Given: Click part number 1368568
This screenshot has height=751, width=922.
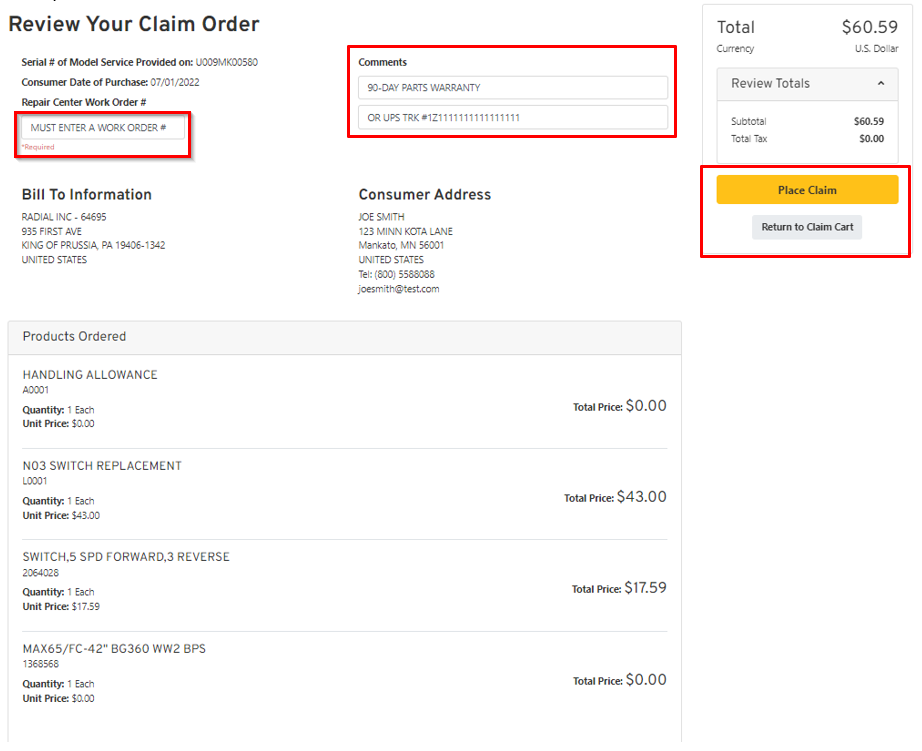Looking at the screenshot, I should click(x=40, y=664).
